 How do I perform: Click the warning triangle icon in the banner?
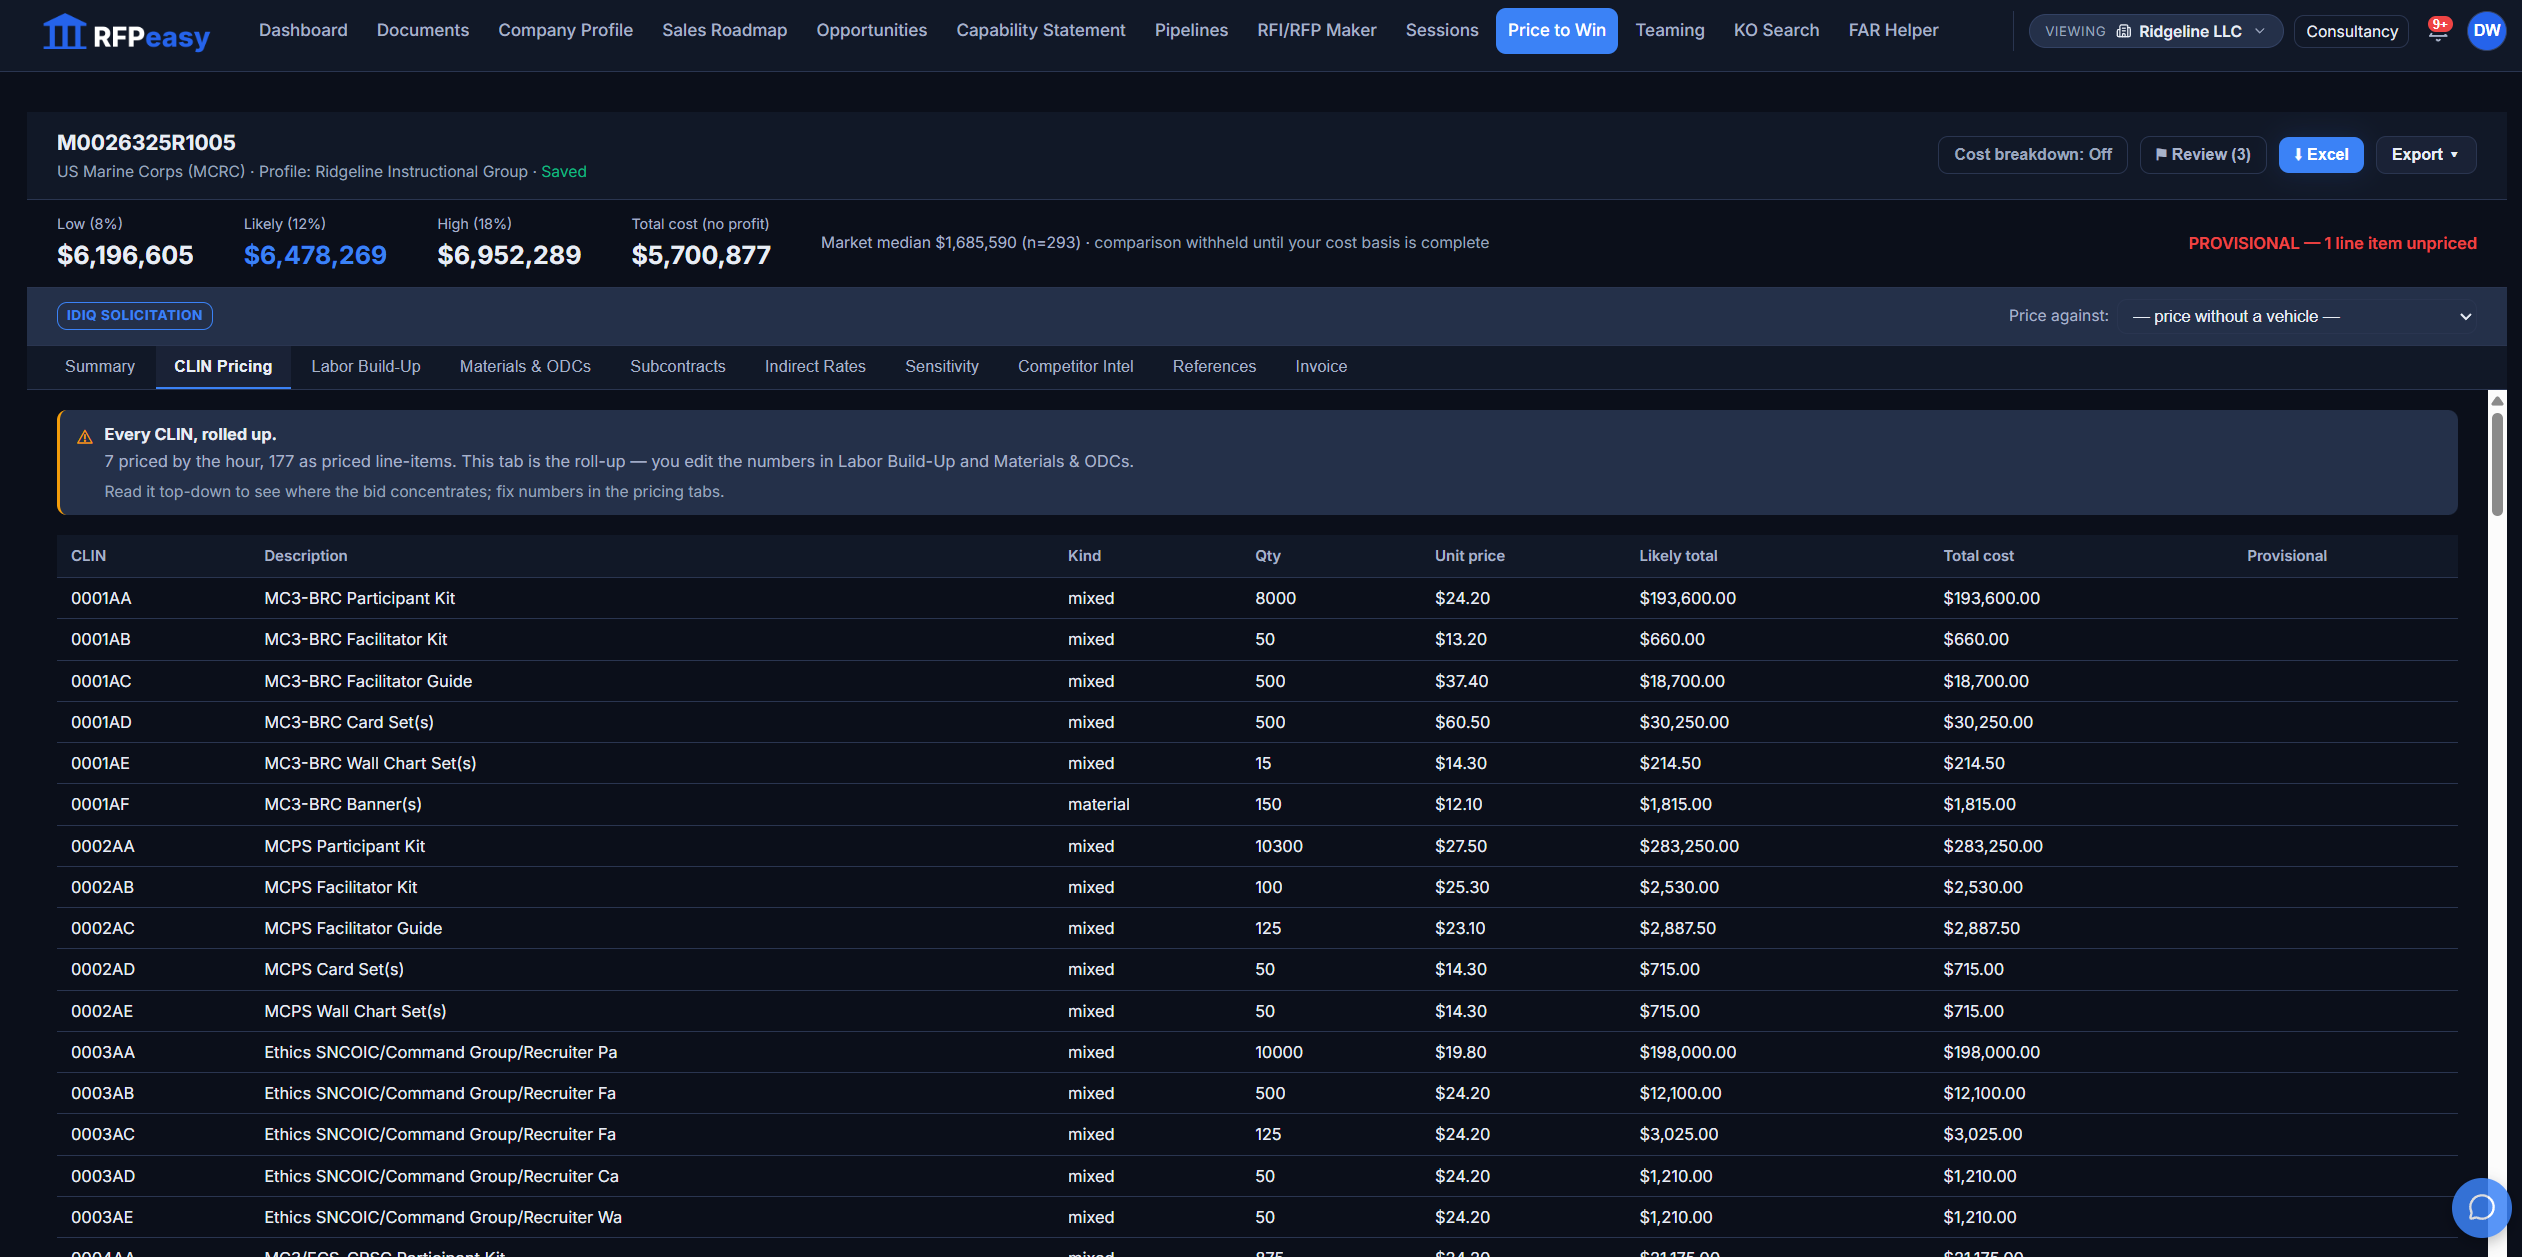[x=85, y=437]
